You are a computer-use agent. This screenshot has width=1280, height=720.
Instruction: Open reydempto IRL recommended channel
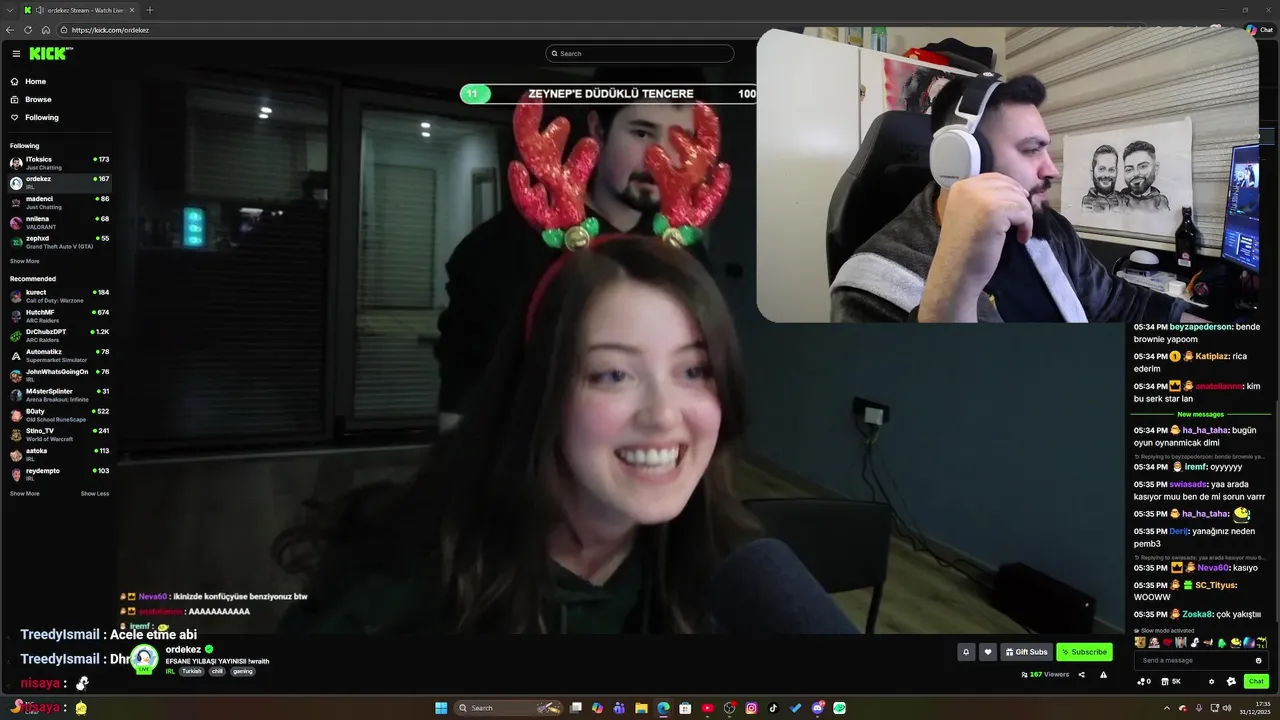[x=60, y=473]
